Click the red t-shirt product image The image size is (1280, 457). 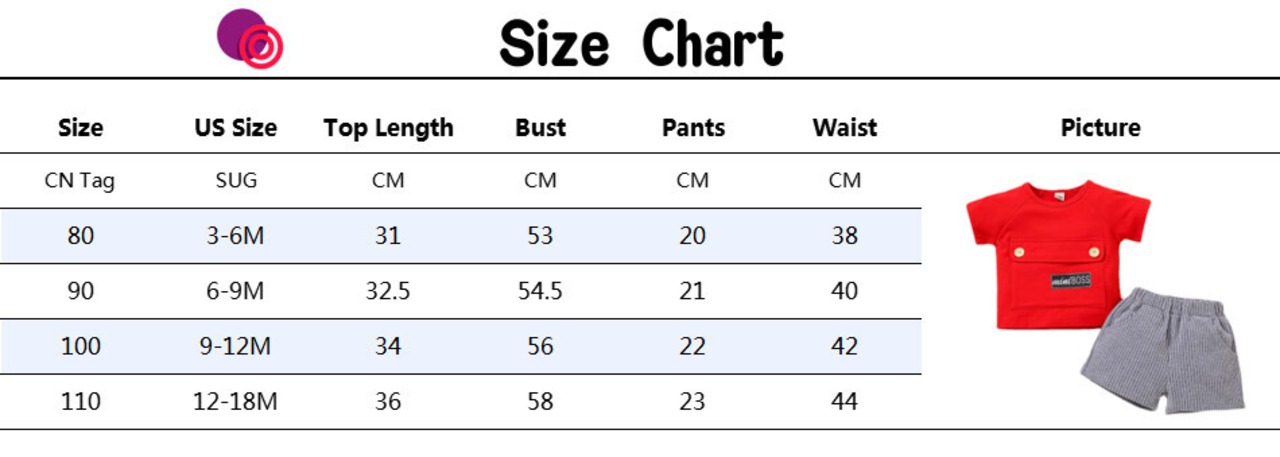[1058, 254]
